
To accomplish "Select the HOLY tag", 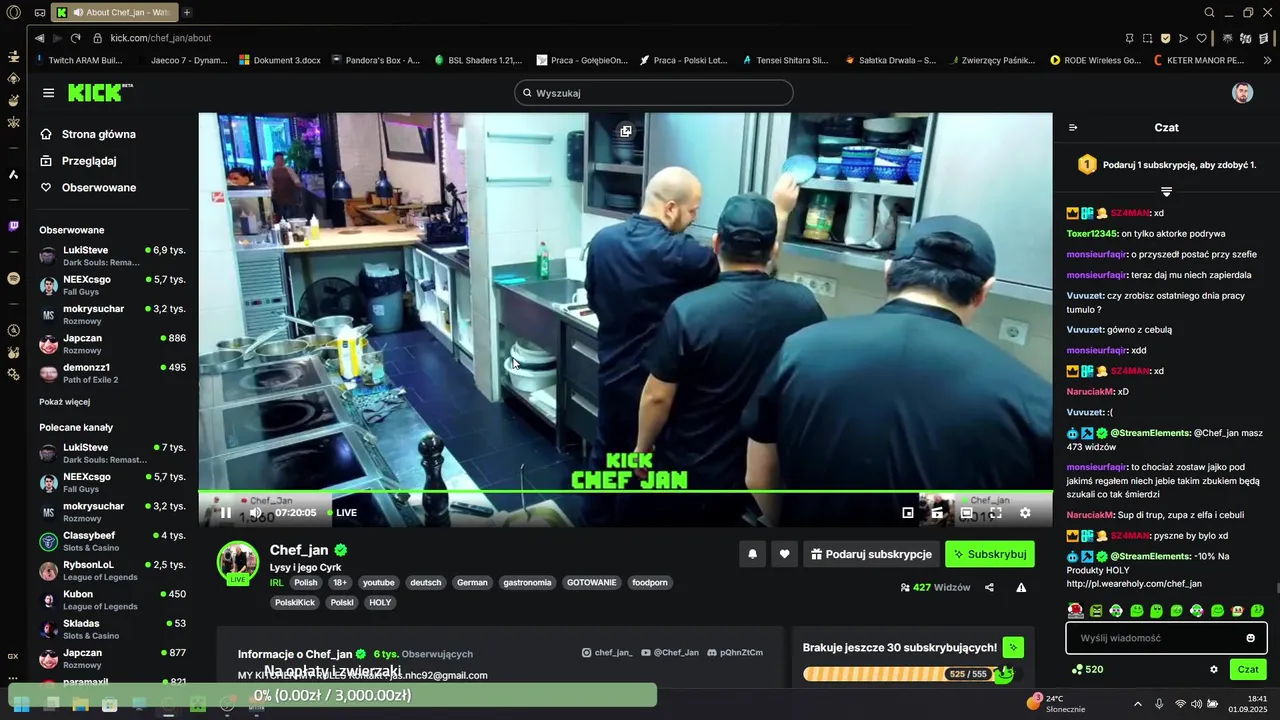I will (x=380, y=603).
